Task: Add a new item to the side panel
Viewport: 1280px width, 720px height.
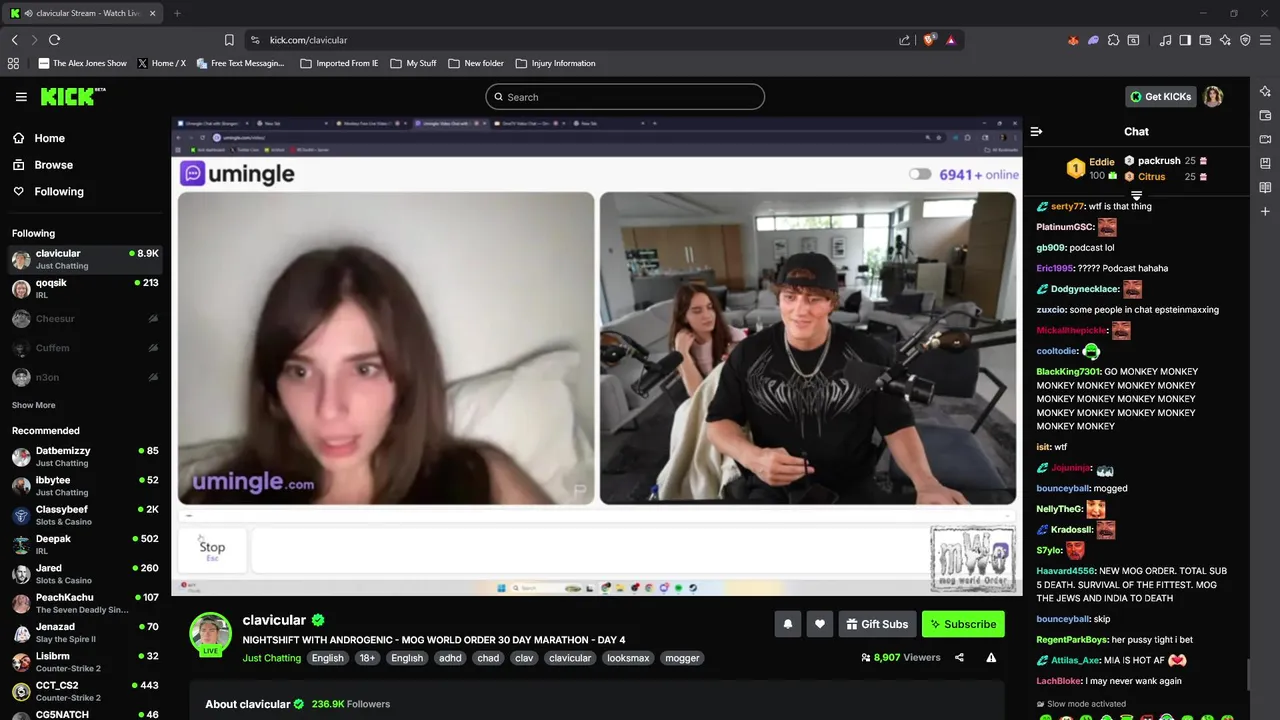Action: (x=1265, y=211)
